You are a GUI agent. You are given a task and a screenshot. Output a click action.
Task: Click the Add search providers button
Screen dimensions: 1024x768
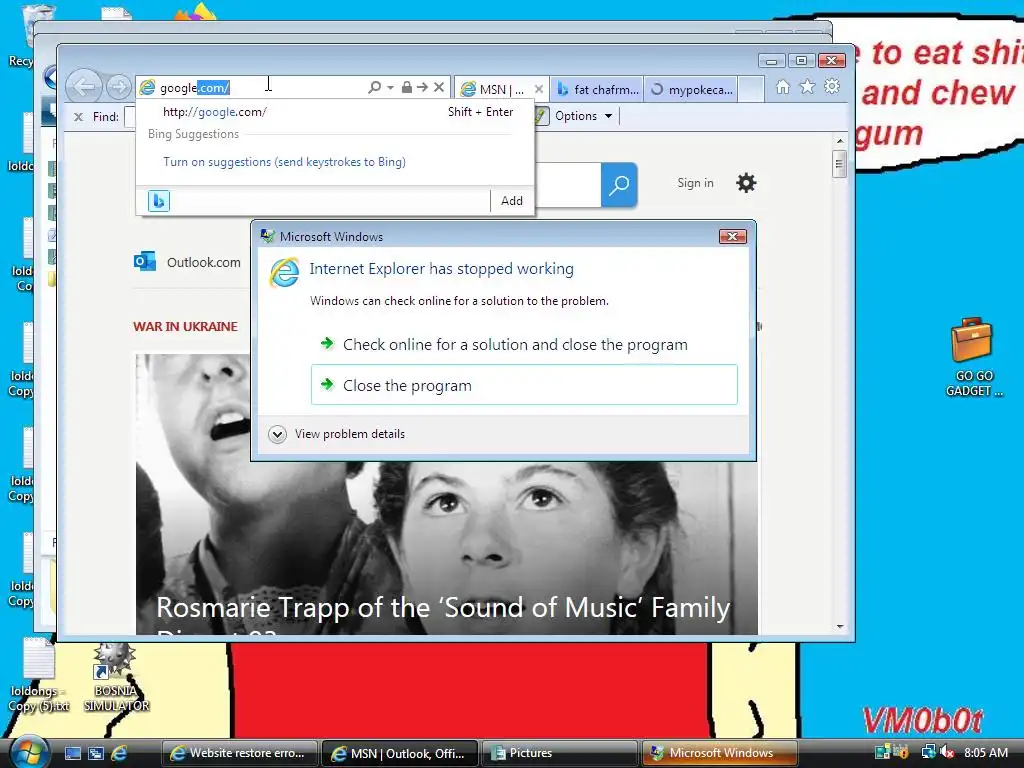coord(511,200)
